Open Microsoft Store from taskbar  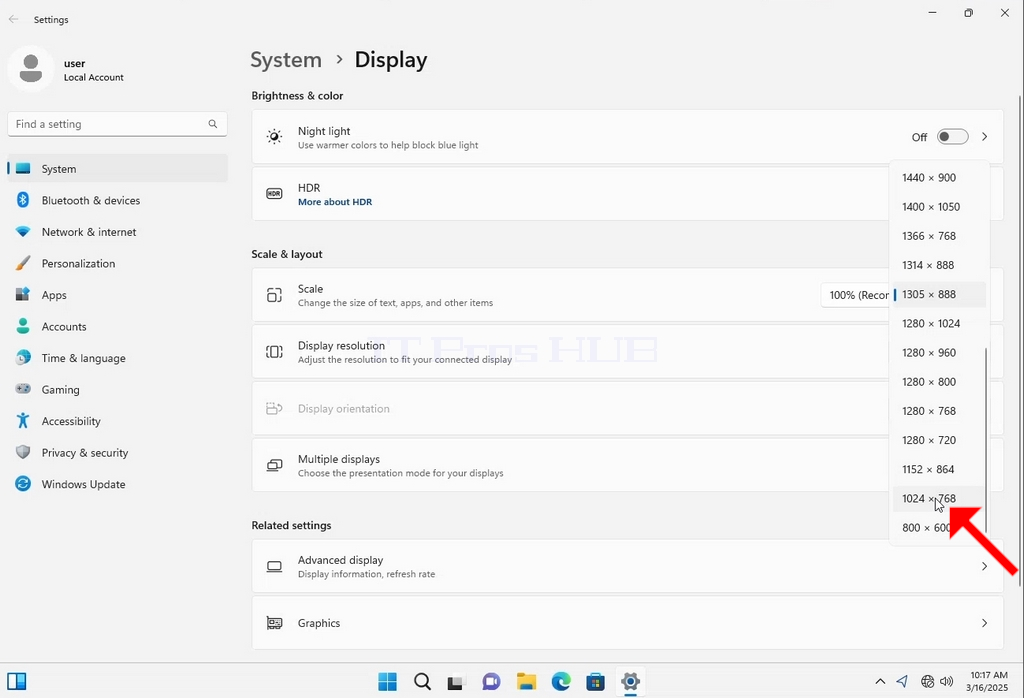pyautogui.click(x=596, y=682)
